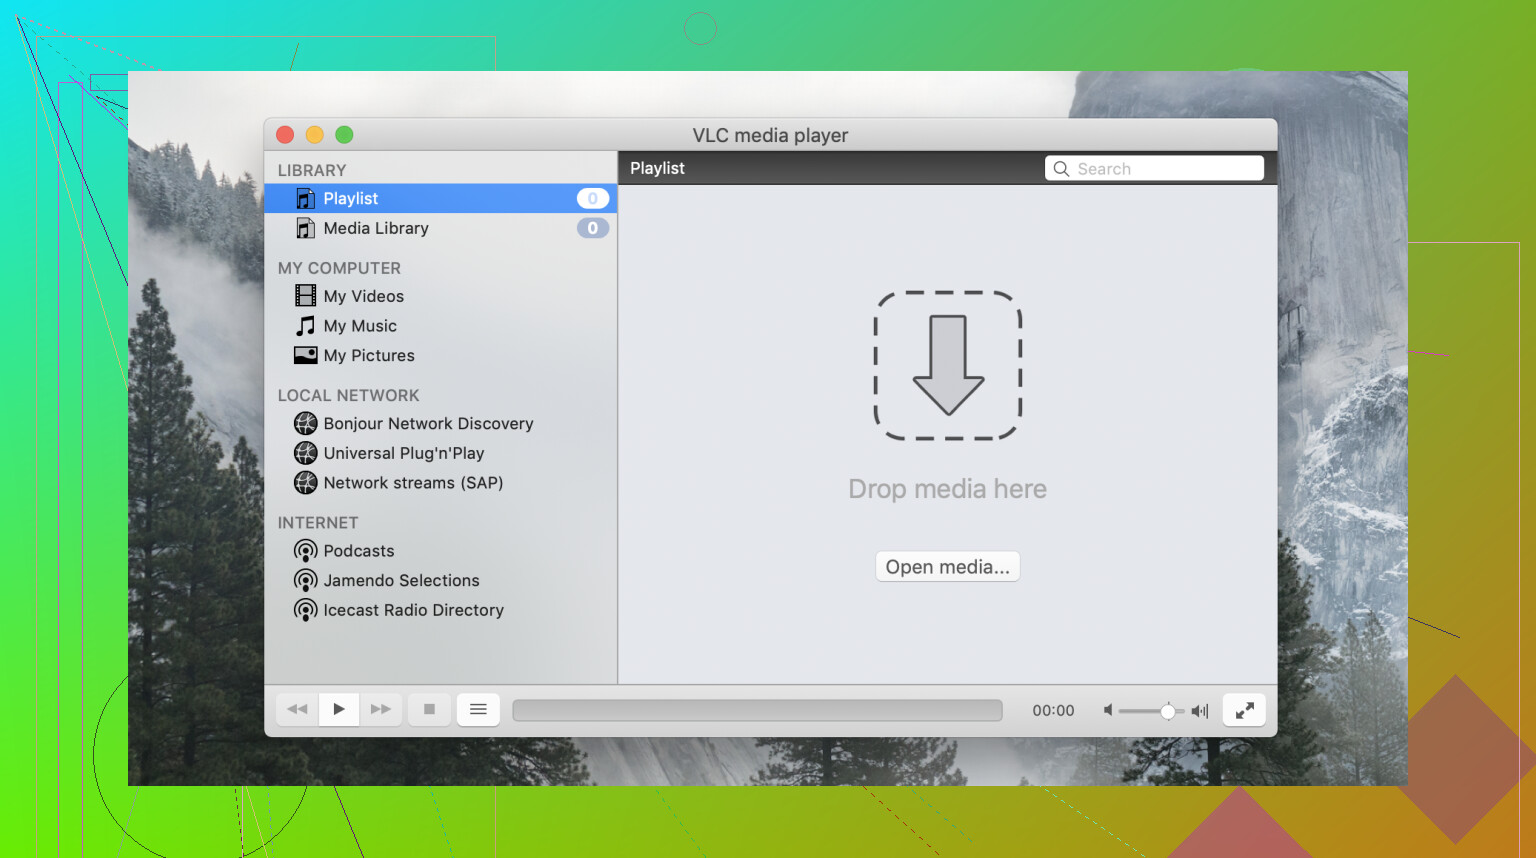The image size is (1536, 858).
Task: Skip to the next track
Action: 381,709
